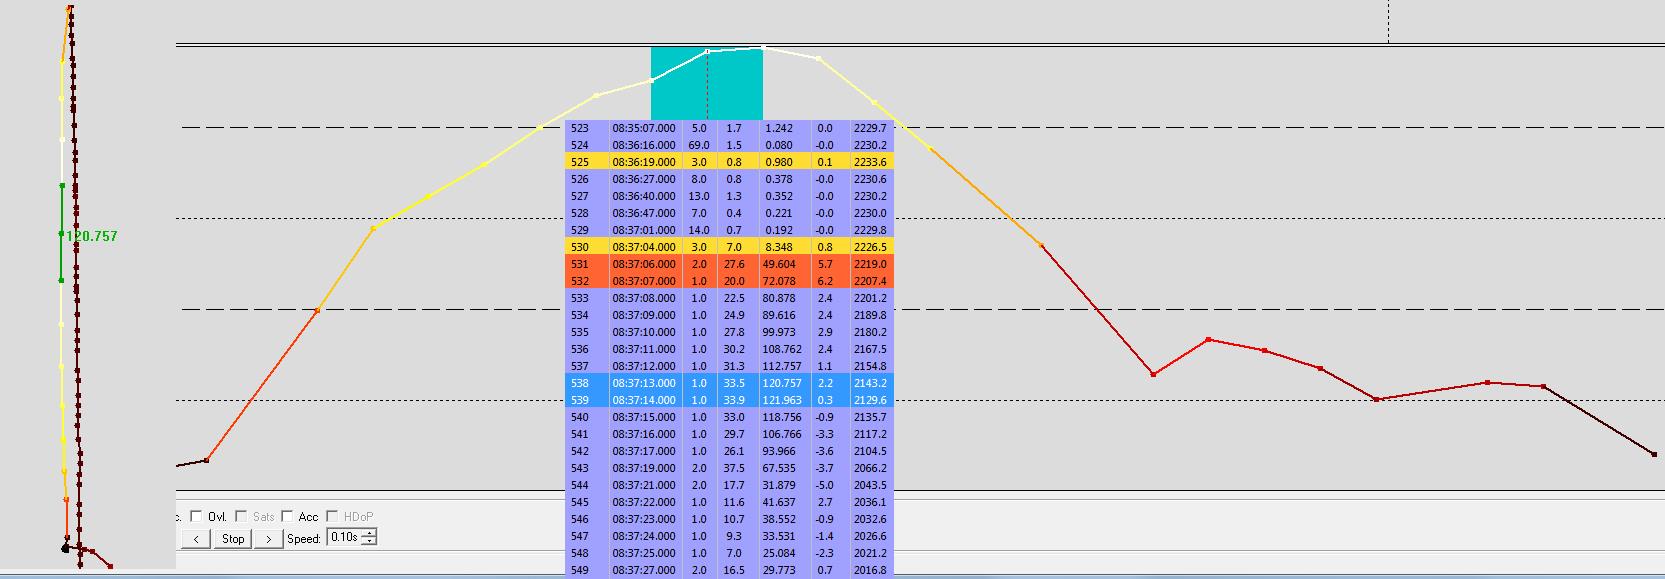Select time 08:36:40.000 in row 527
The height and width of the screenshot is (579, 1665).
(x=644, y=196)
